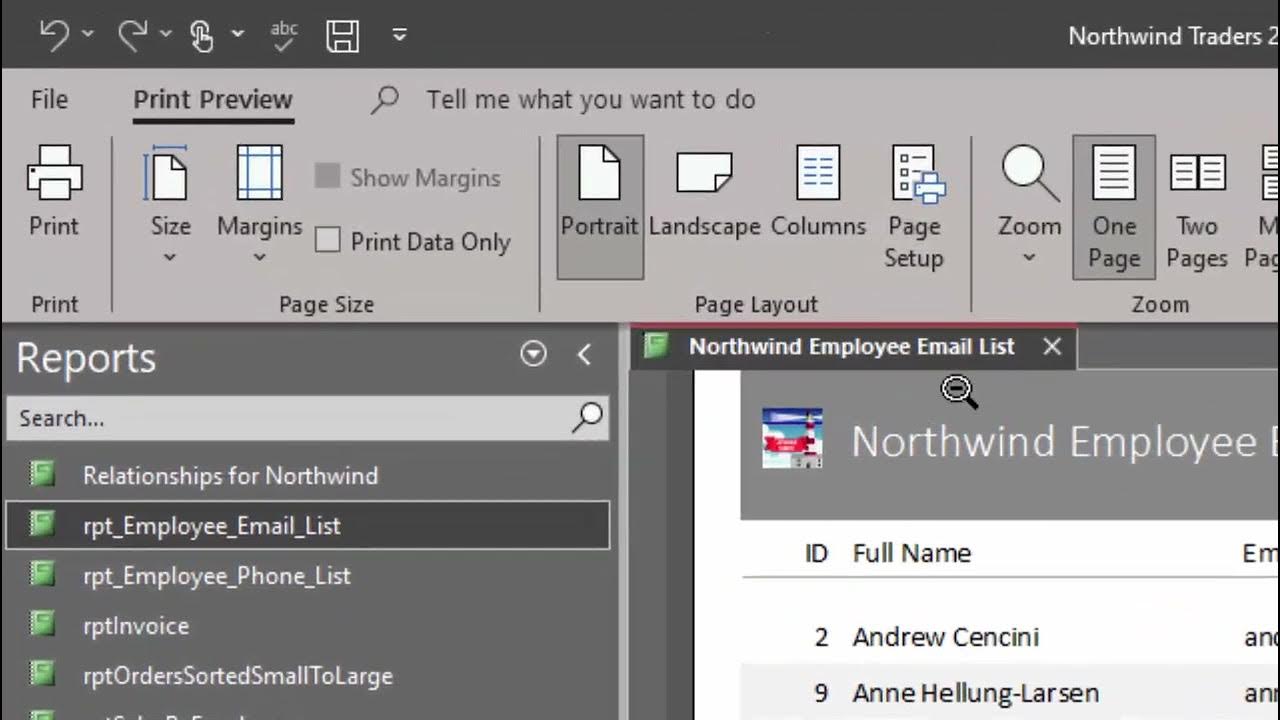Click the report icon beside rptOrdersSortedSmallToLarge
The image size is (1280, 720).
click(x=42, y=674)
